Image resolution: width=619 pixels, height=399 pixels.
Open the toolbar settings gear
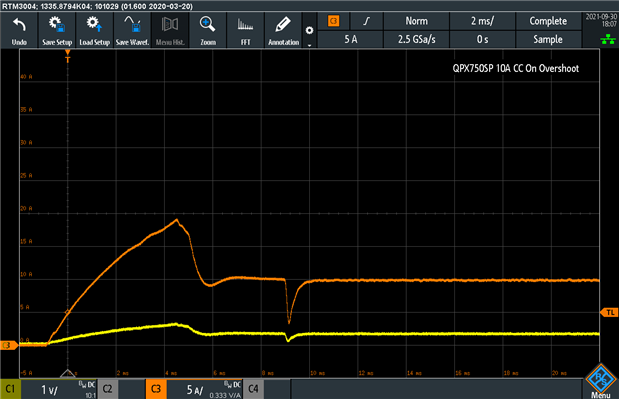310,30
